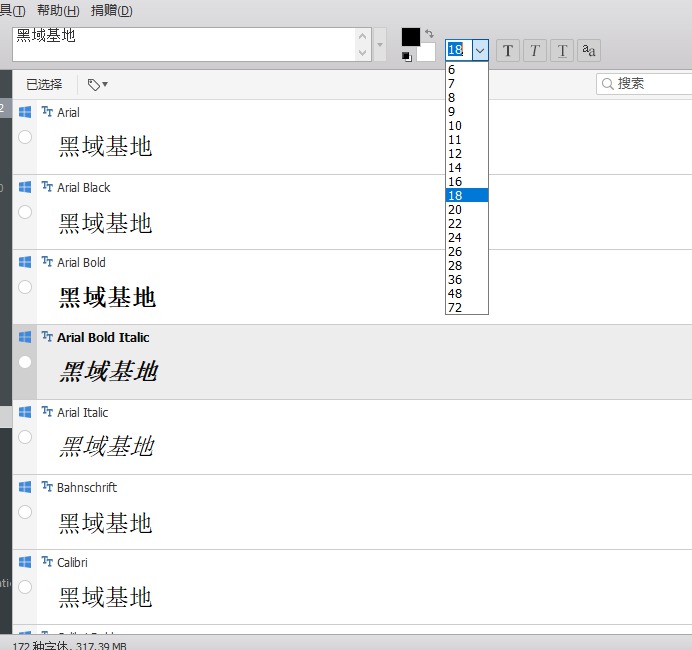This screenshot has height=650, width=692.
Task: Click the black foreground color swatch
Action: tap(410, 37)
